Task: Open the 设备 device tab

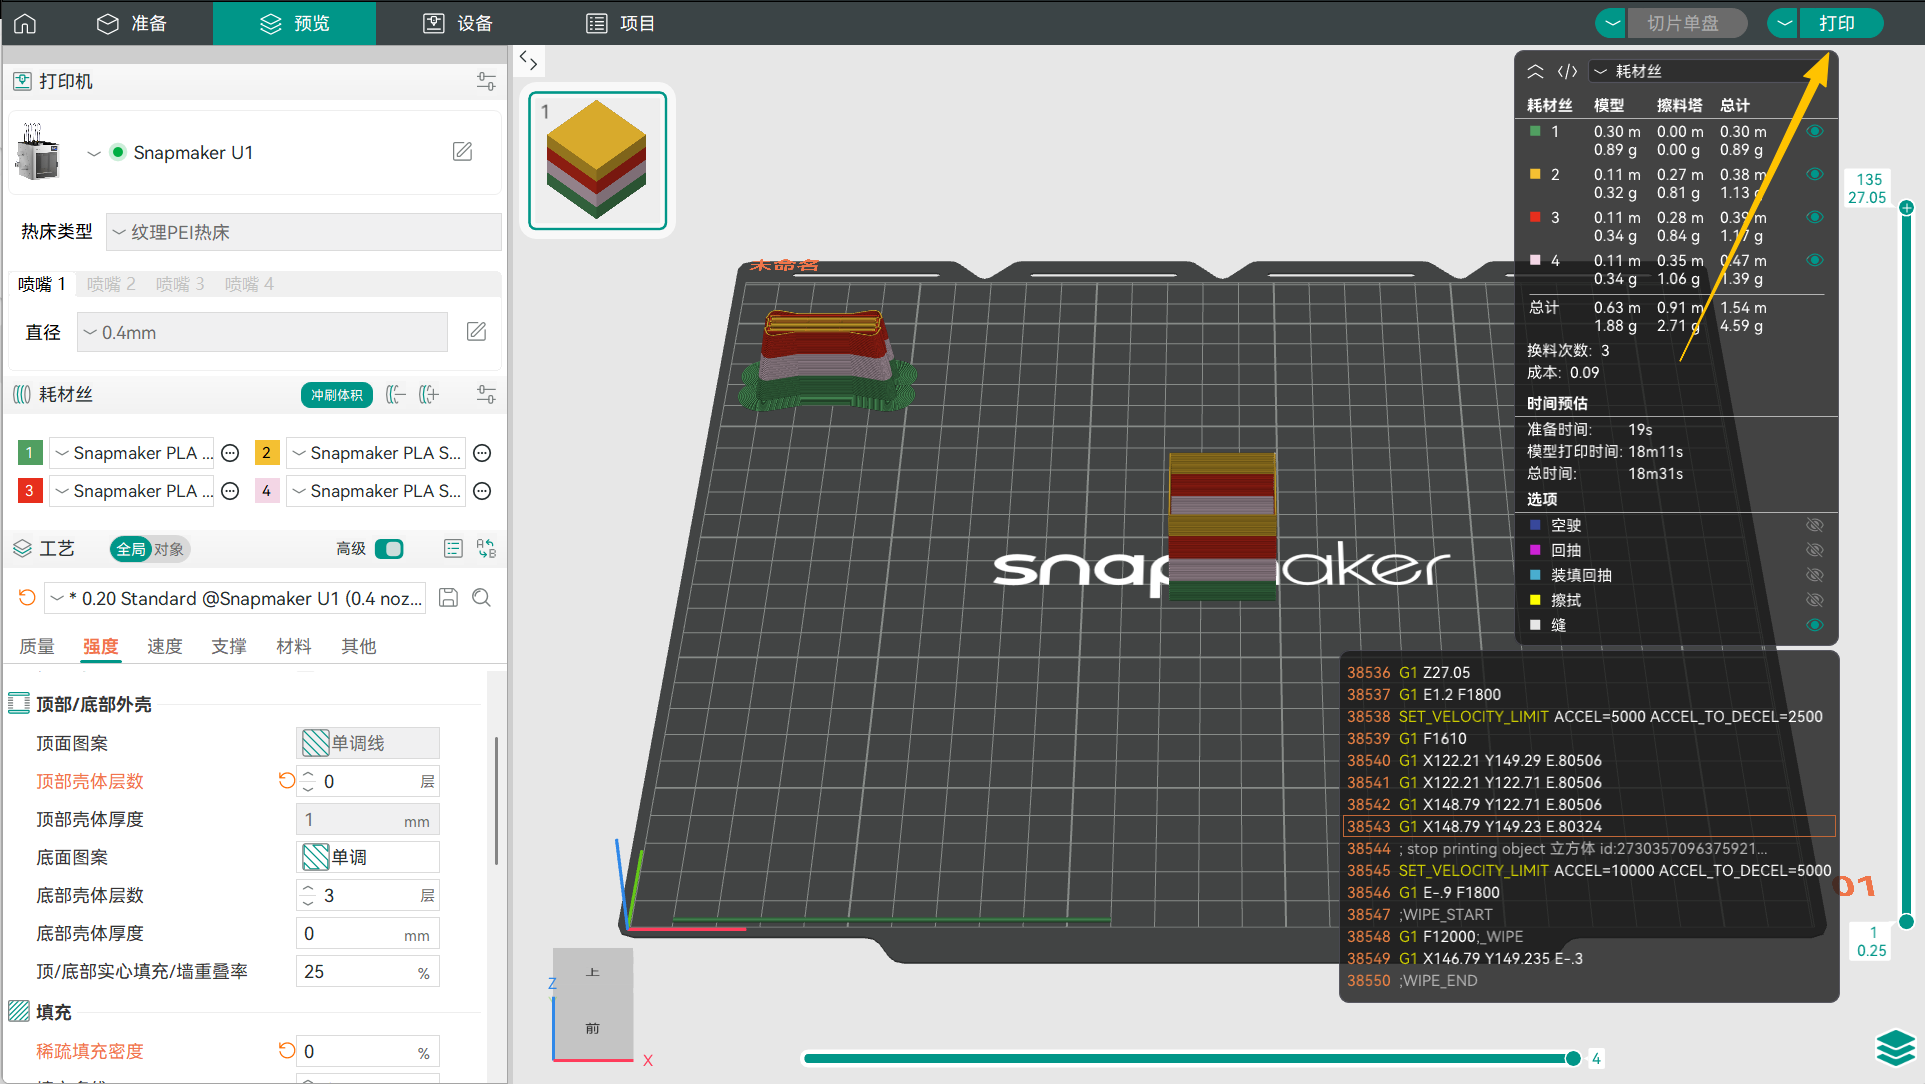Action: (x=458, y=23)
